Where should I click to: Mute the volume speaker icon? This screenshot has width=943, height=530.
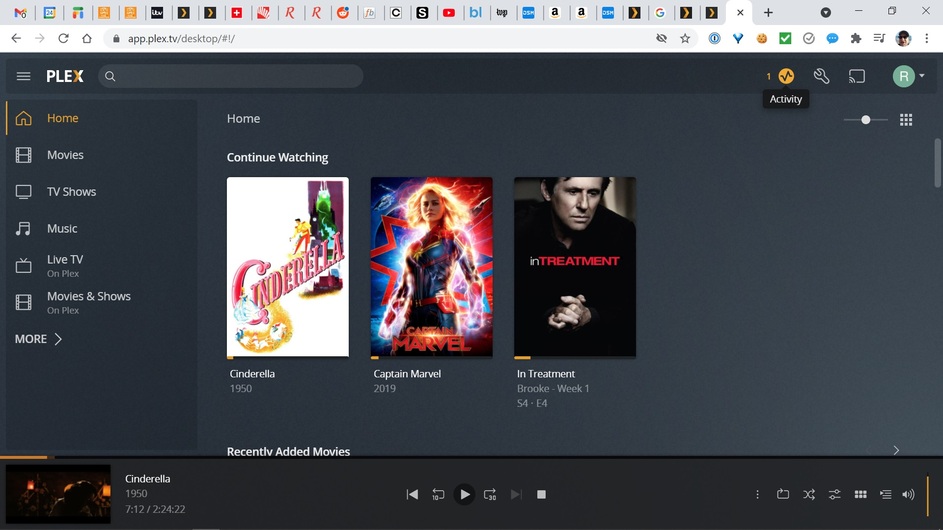[x=908, y=495]
